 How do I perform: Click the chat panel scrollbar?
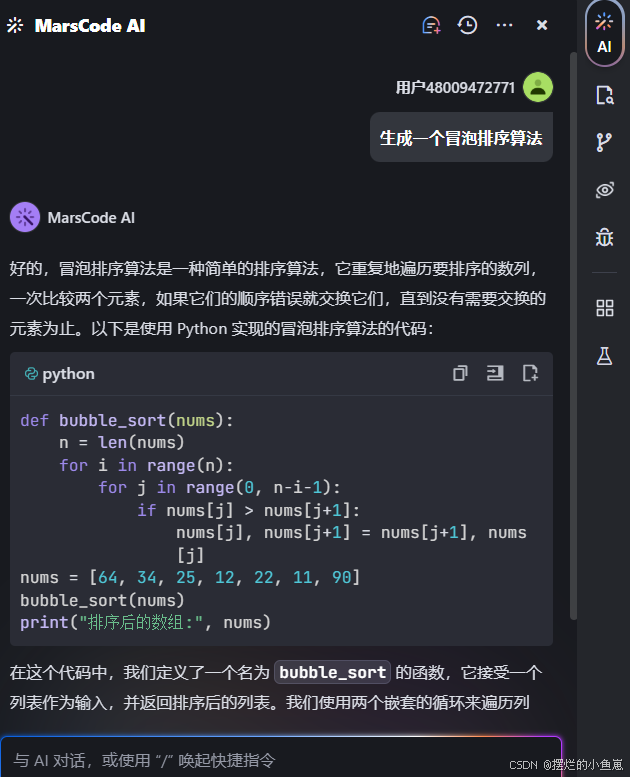pos(573,335)
